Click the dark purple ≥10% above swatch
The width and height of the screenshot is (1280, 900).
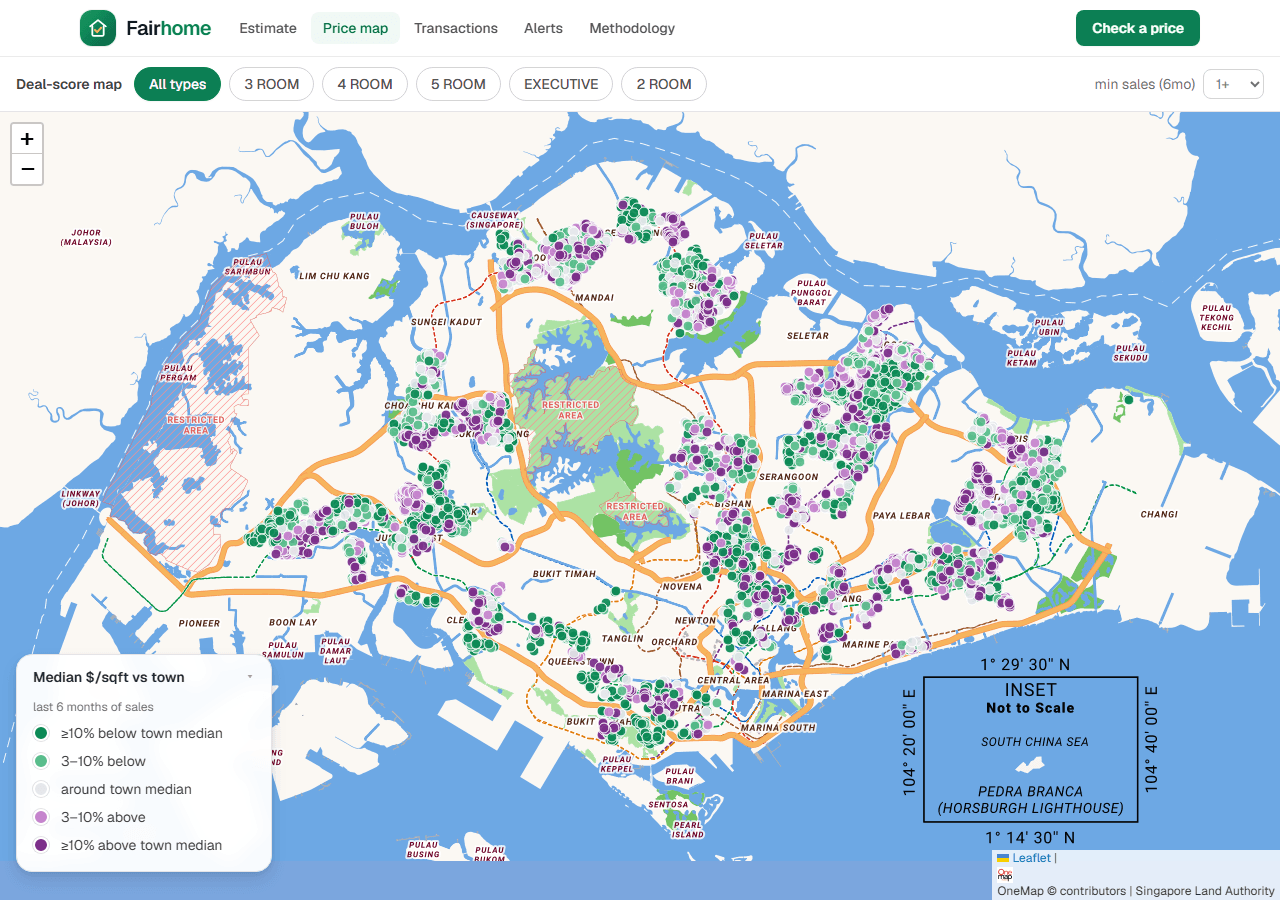(41, 845)
